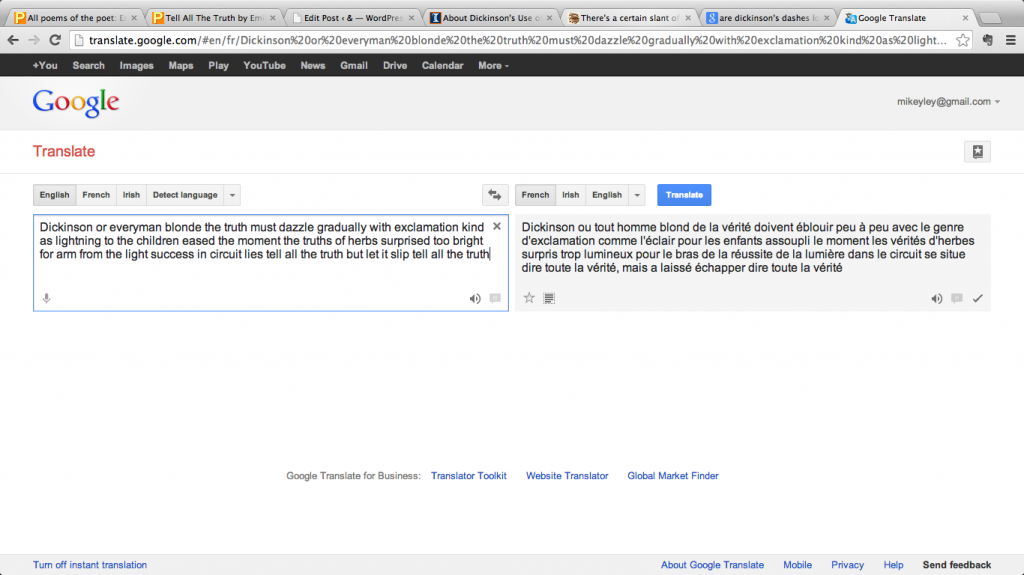Image resolution: width=1024 pixels, height=575 pixels.
Task: Open the More menu in Google bar
Action: click(493, 65)
